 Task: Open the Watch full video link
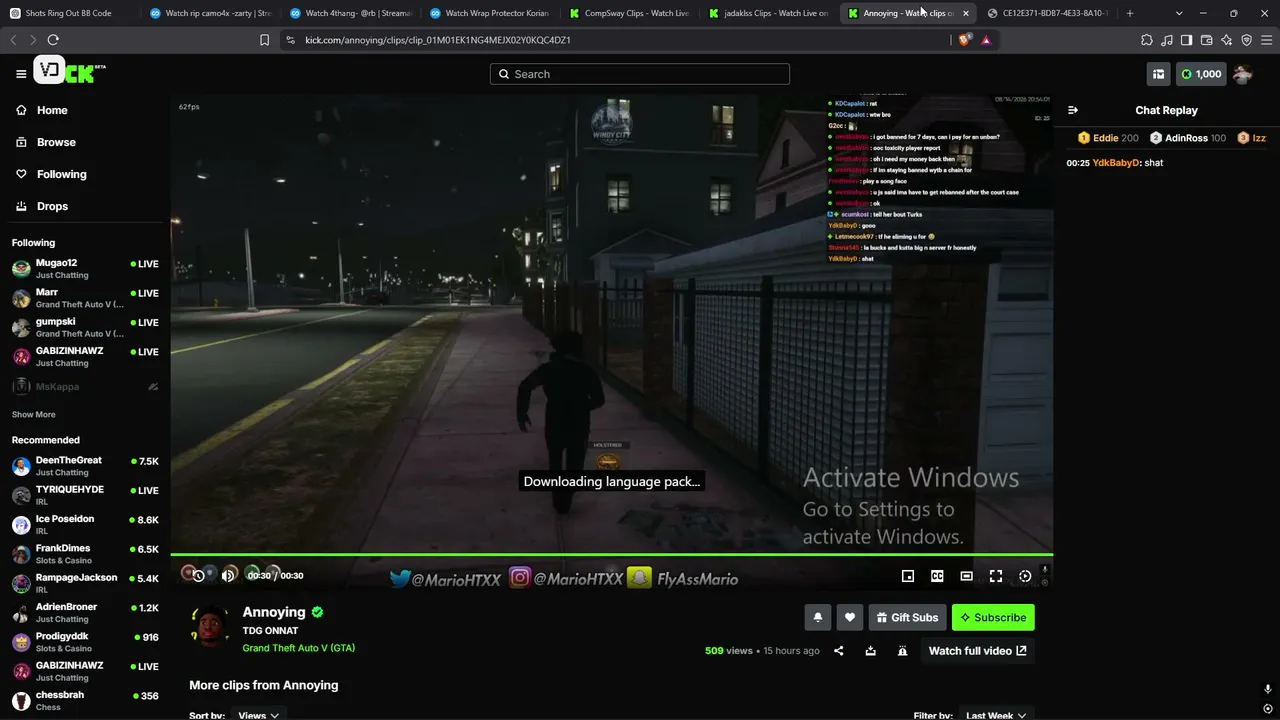978,651
